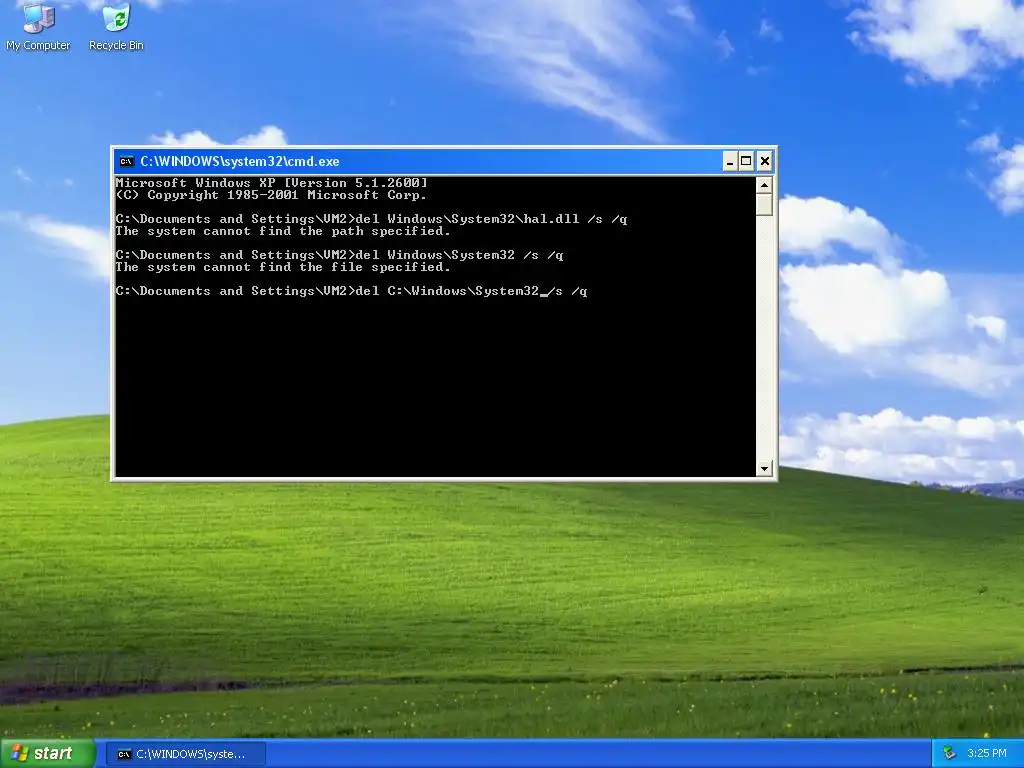Click the 'cannot find the path specified' message

click(x=283, y=231)
